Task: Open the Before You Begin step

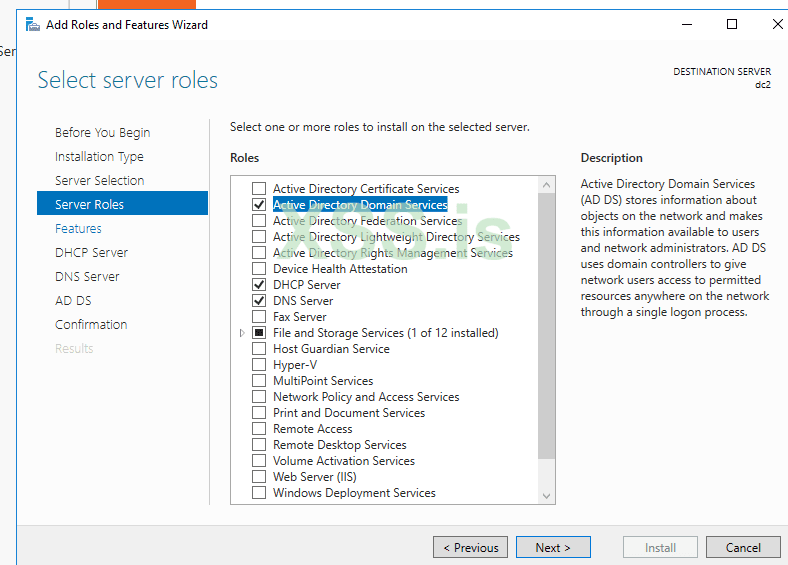Action: (x=102, y=133)
